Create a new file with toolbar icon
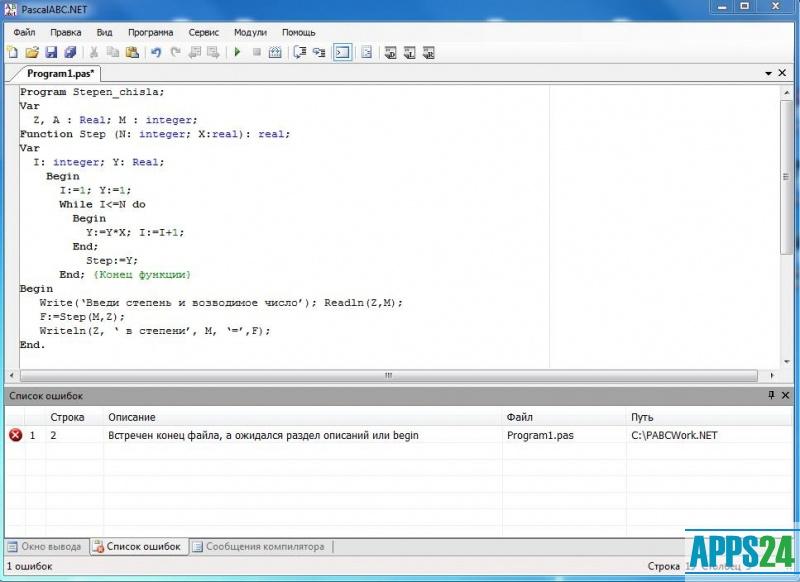800x582 pixels. 12,52
